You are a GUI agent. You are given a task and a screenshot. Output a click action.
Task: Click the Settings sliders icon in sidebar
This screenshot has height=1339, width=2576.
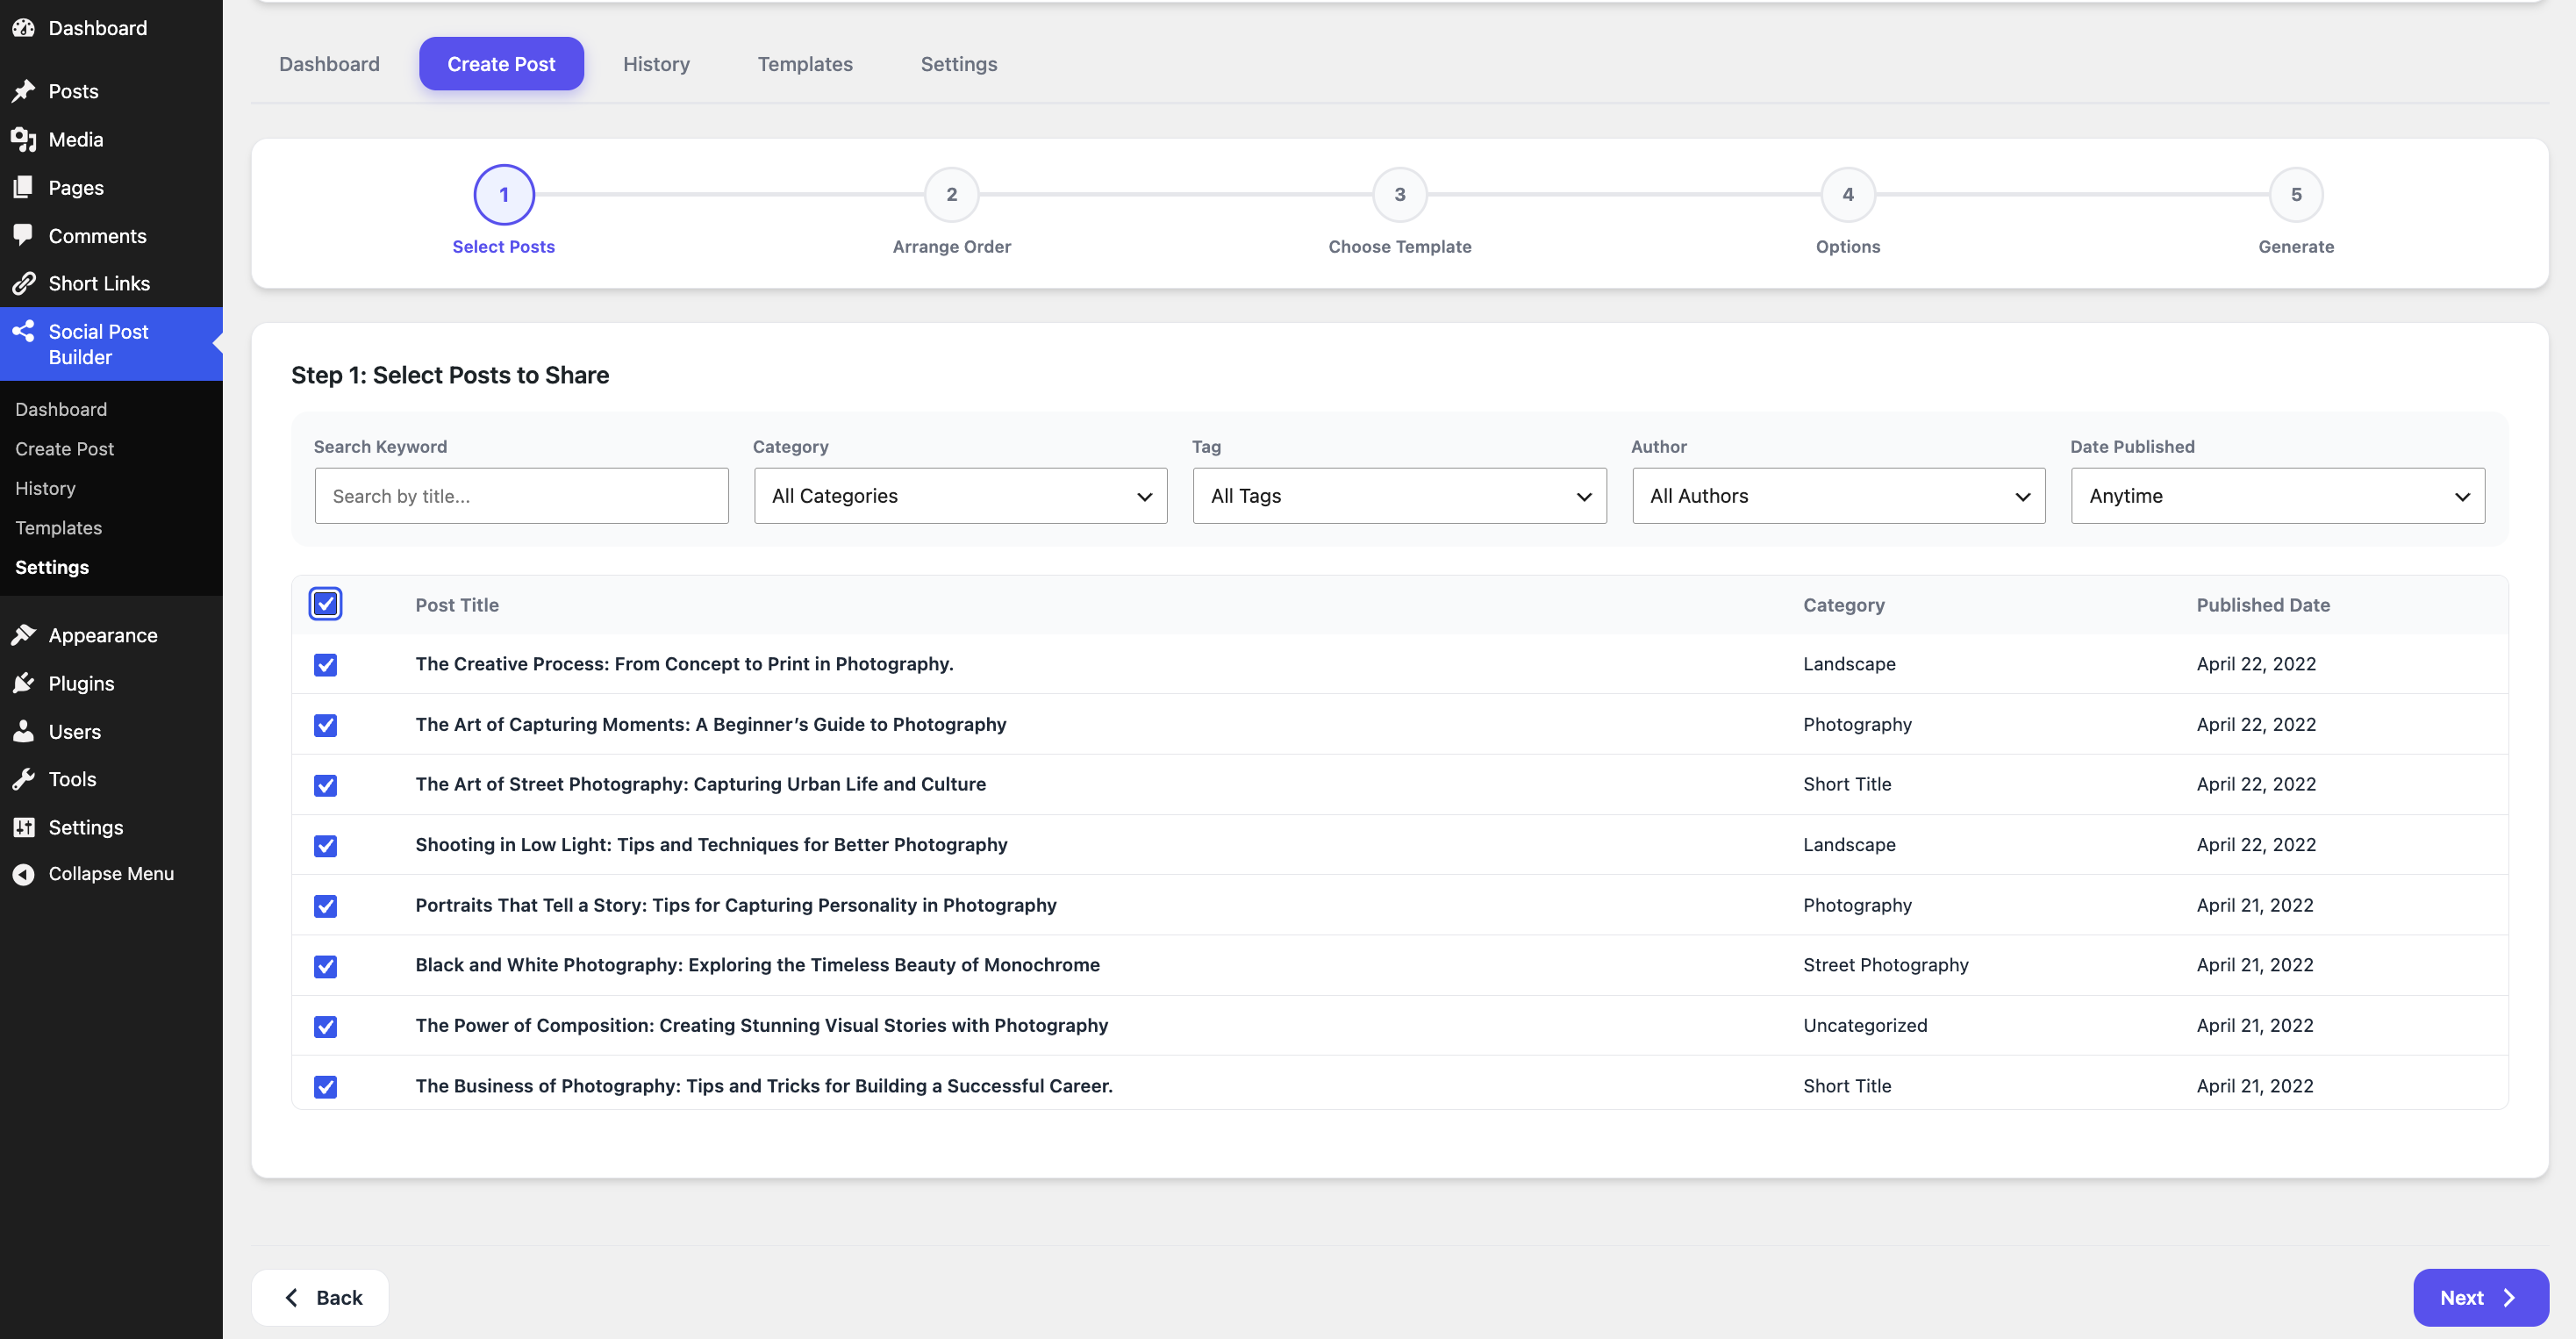pyautogui.click(x=24, y=827)
